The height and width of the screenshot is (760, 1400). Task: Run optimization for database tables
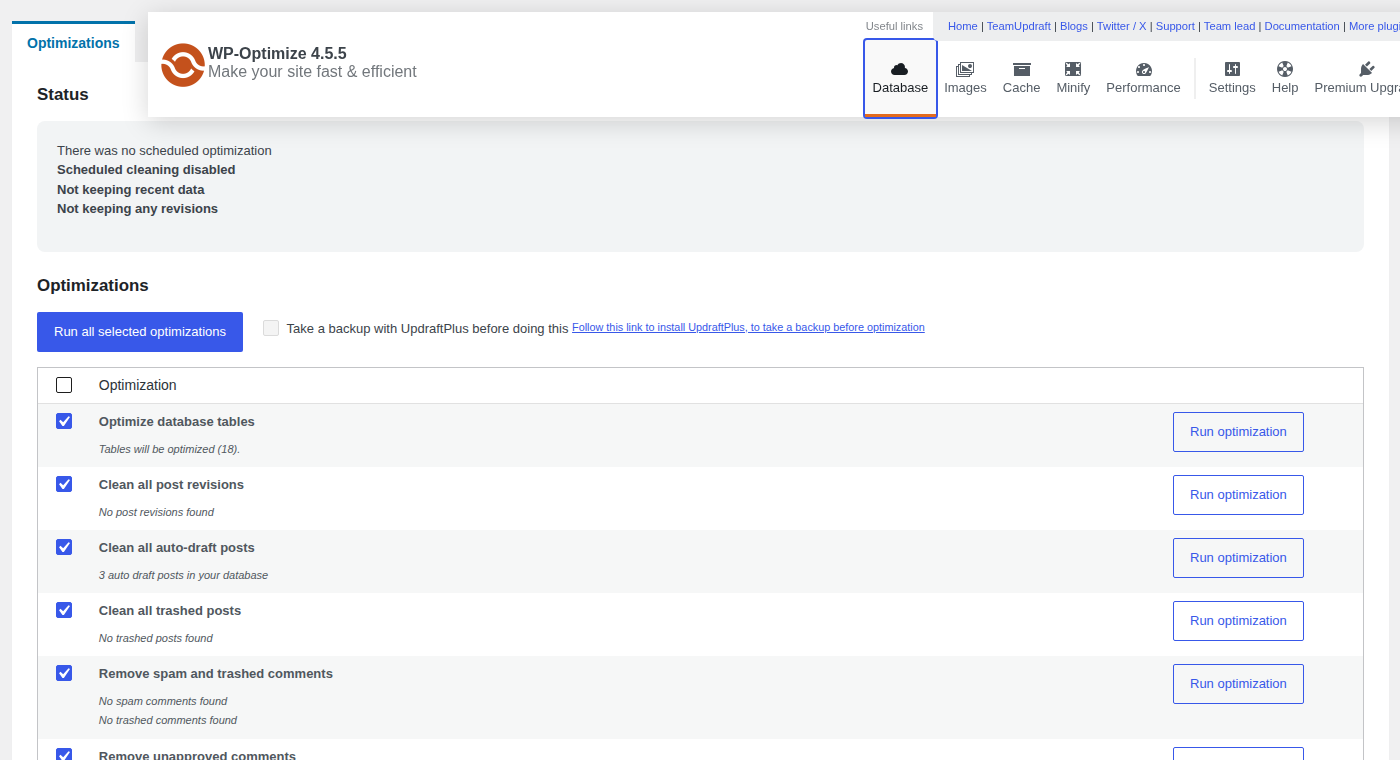(1238, 432)
